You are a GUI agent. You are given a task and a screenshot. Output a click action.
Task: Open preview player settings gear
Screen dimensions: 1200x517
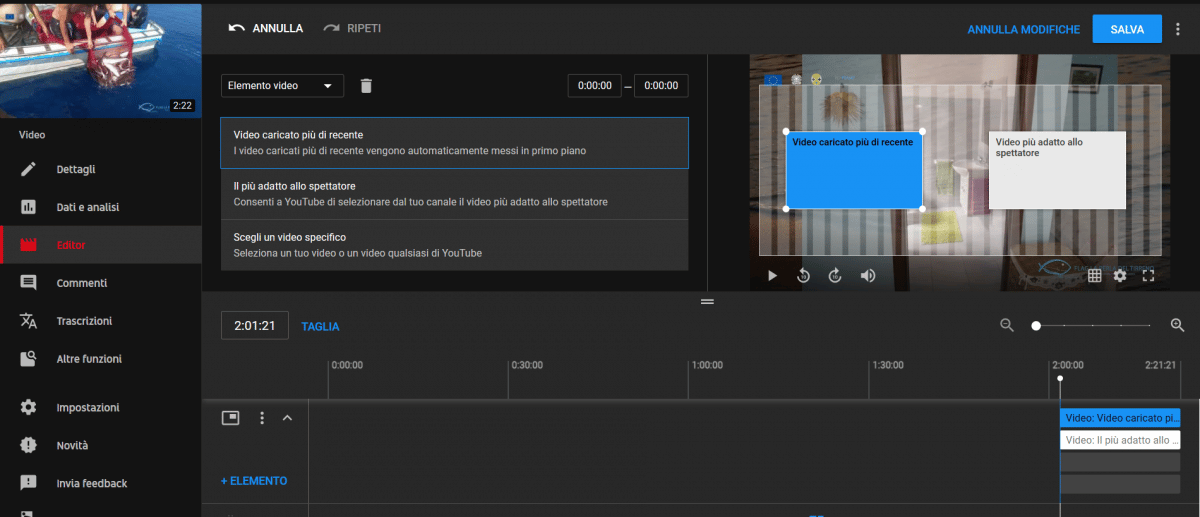click(x=1120, y=276)
